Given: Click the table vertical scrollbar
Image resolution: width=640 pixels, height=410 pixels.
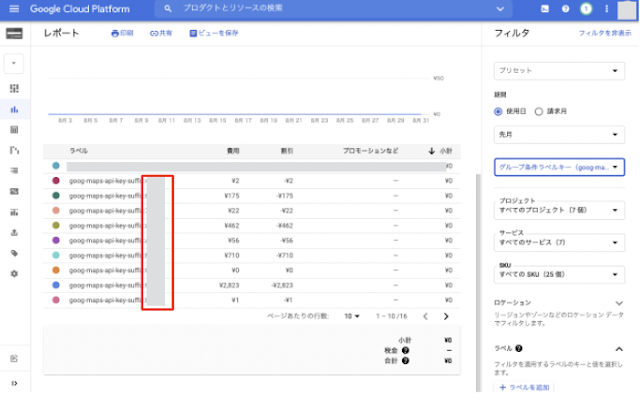Looking at the screenshot, I should 478,281.
